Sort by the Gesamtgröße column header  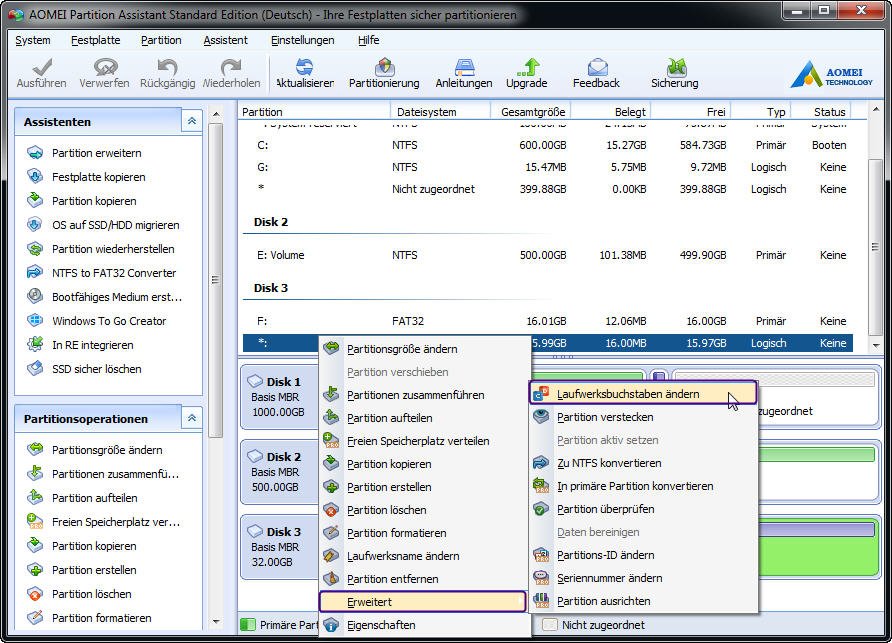coord(530,112)
